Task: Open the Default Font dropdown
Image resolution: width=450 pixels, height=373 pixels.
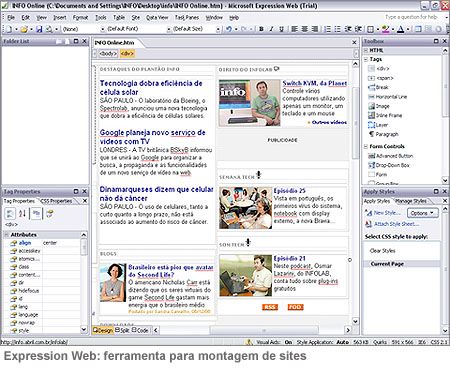Action: tap(169, 29)
